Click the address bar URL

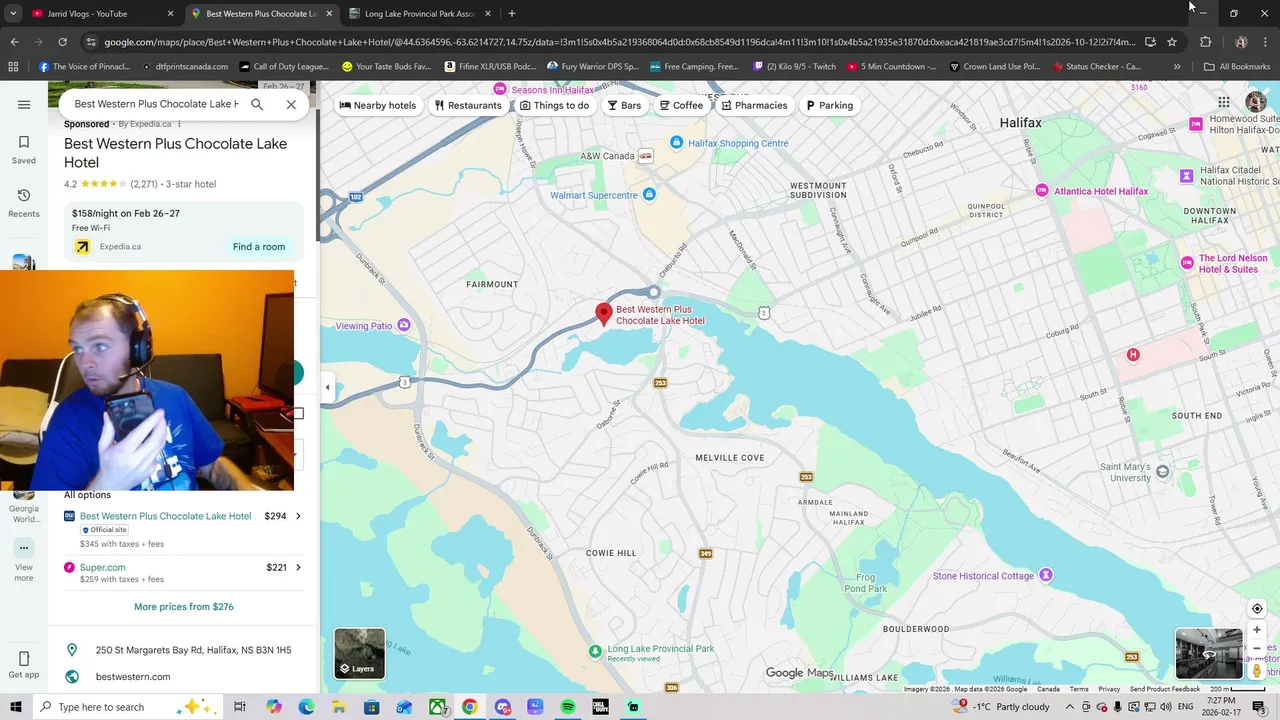click(x=620, y=42)
